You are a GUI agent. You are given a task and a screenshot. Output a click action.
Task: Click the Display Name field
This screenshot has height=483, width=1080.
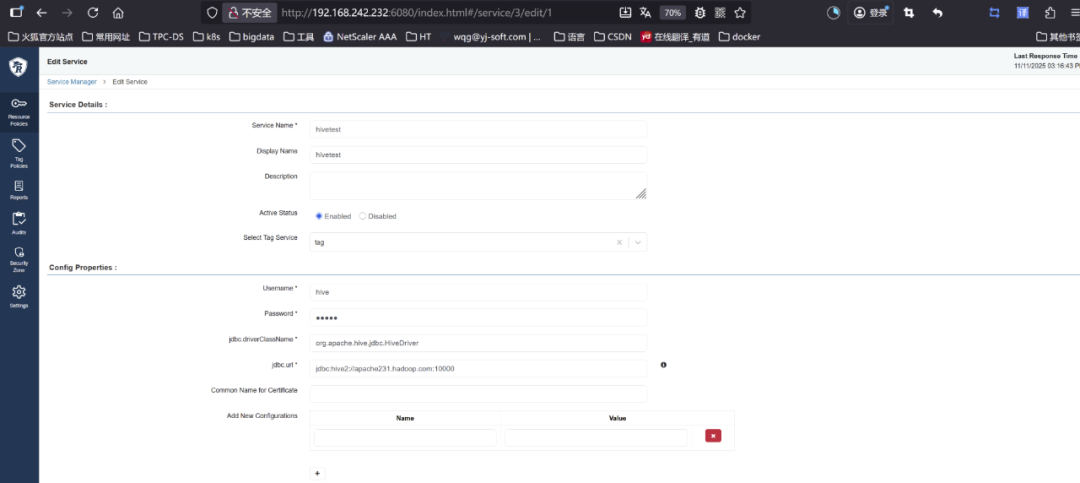point(478,154)
